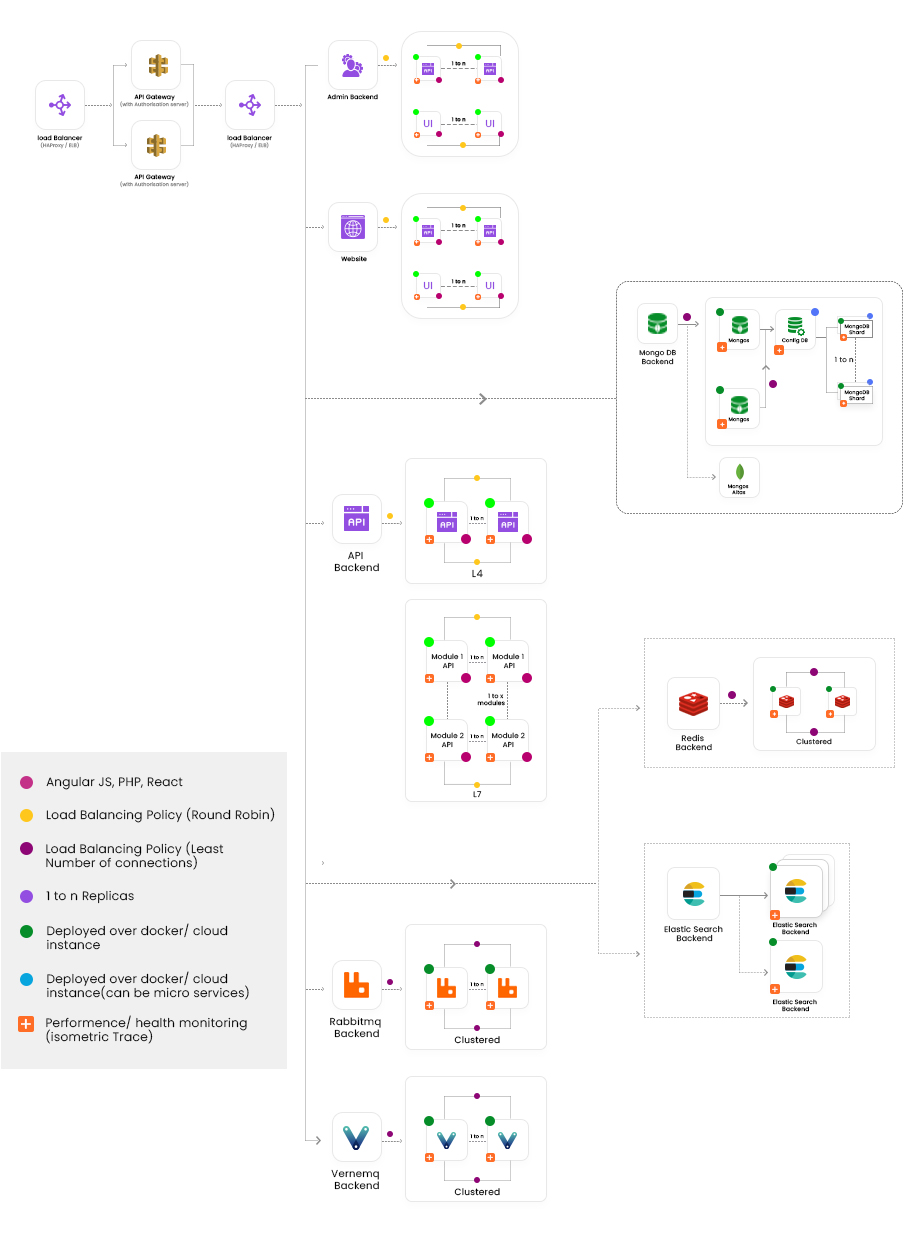The width and height of the screenshot is (905, 1250).
Task: Open the Vernemq Backend icon
Action: coord(357,1137)
